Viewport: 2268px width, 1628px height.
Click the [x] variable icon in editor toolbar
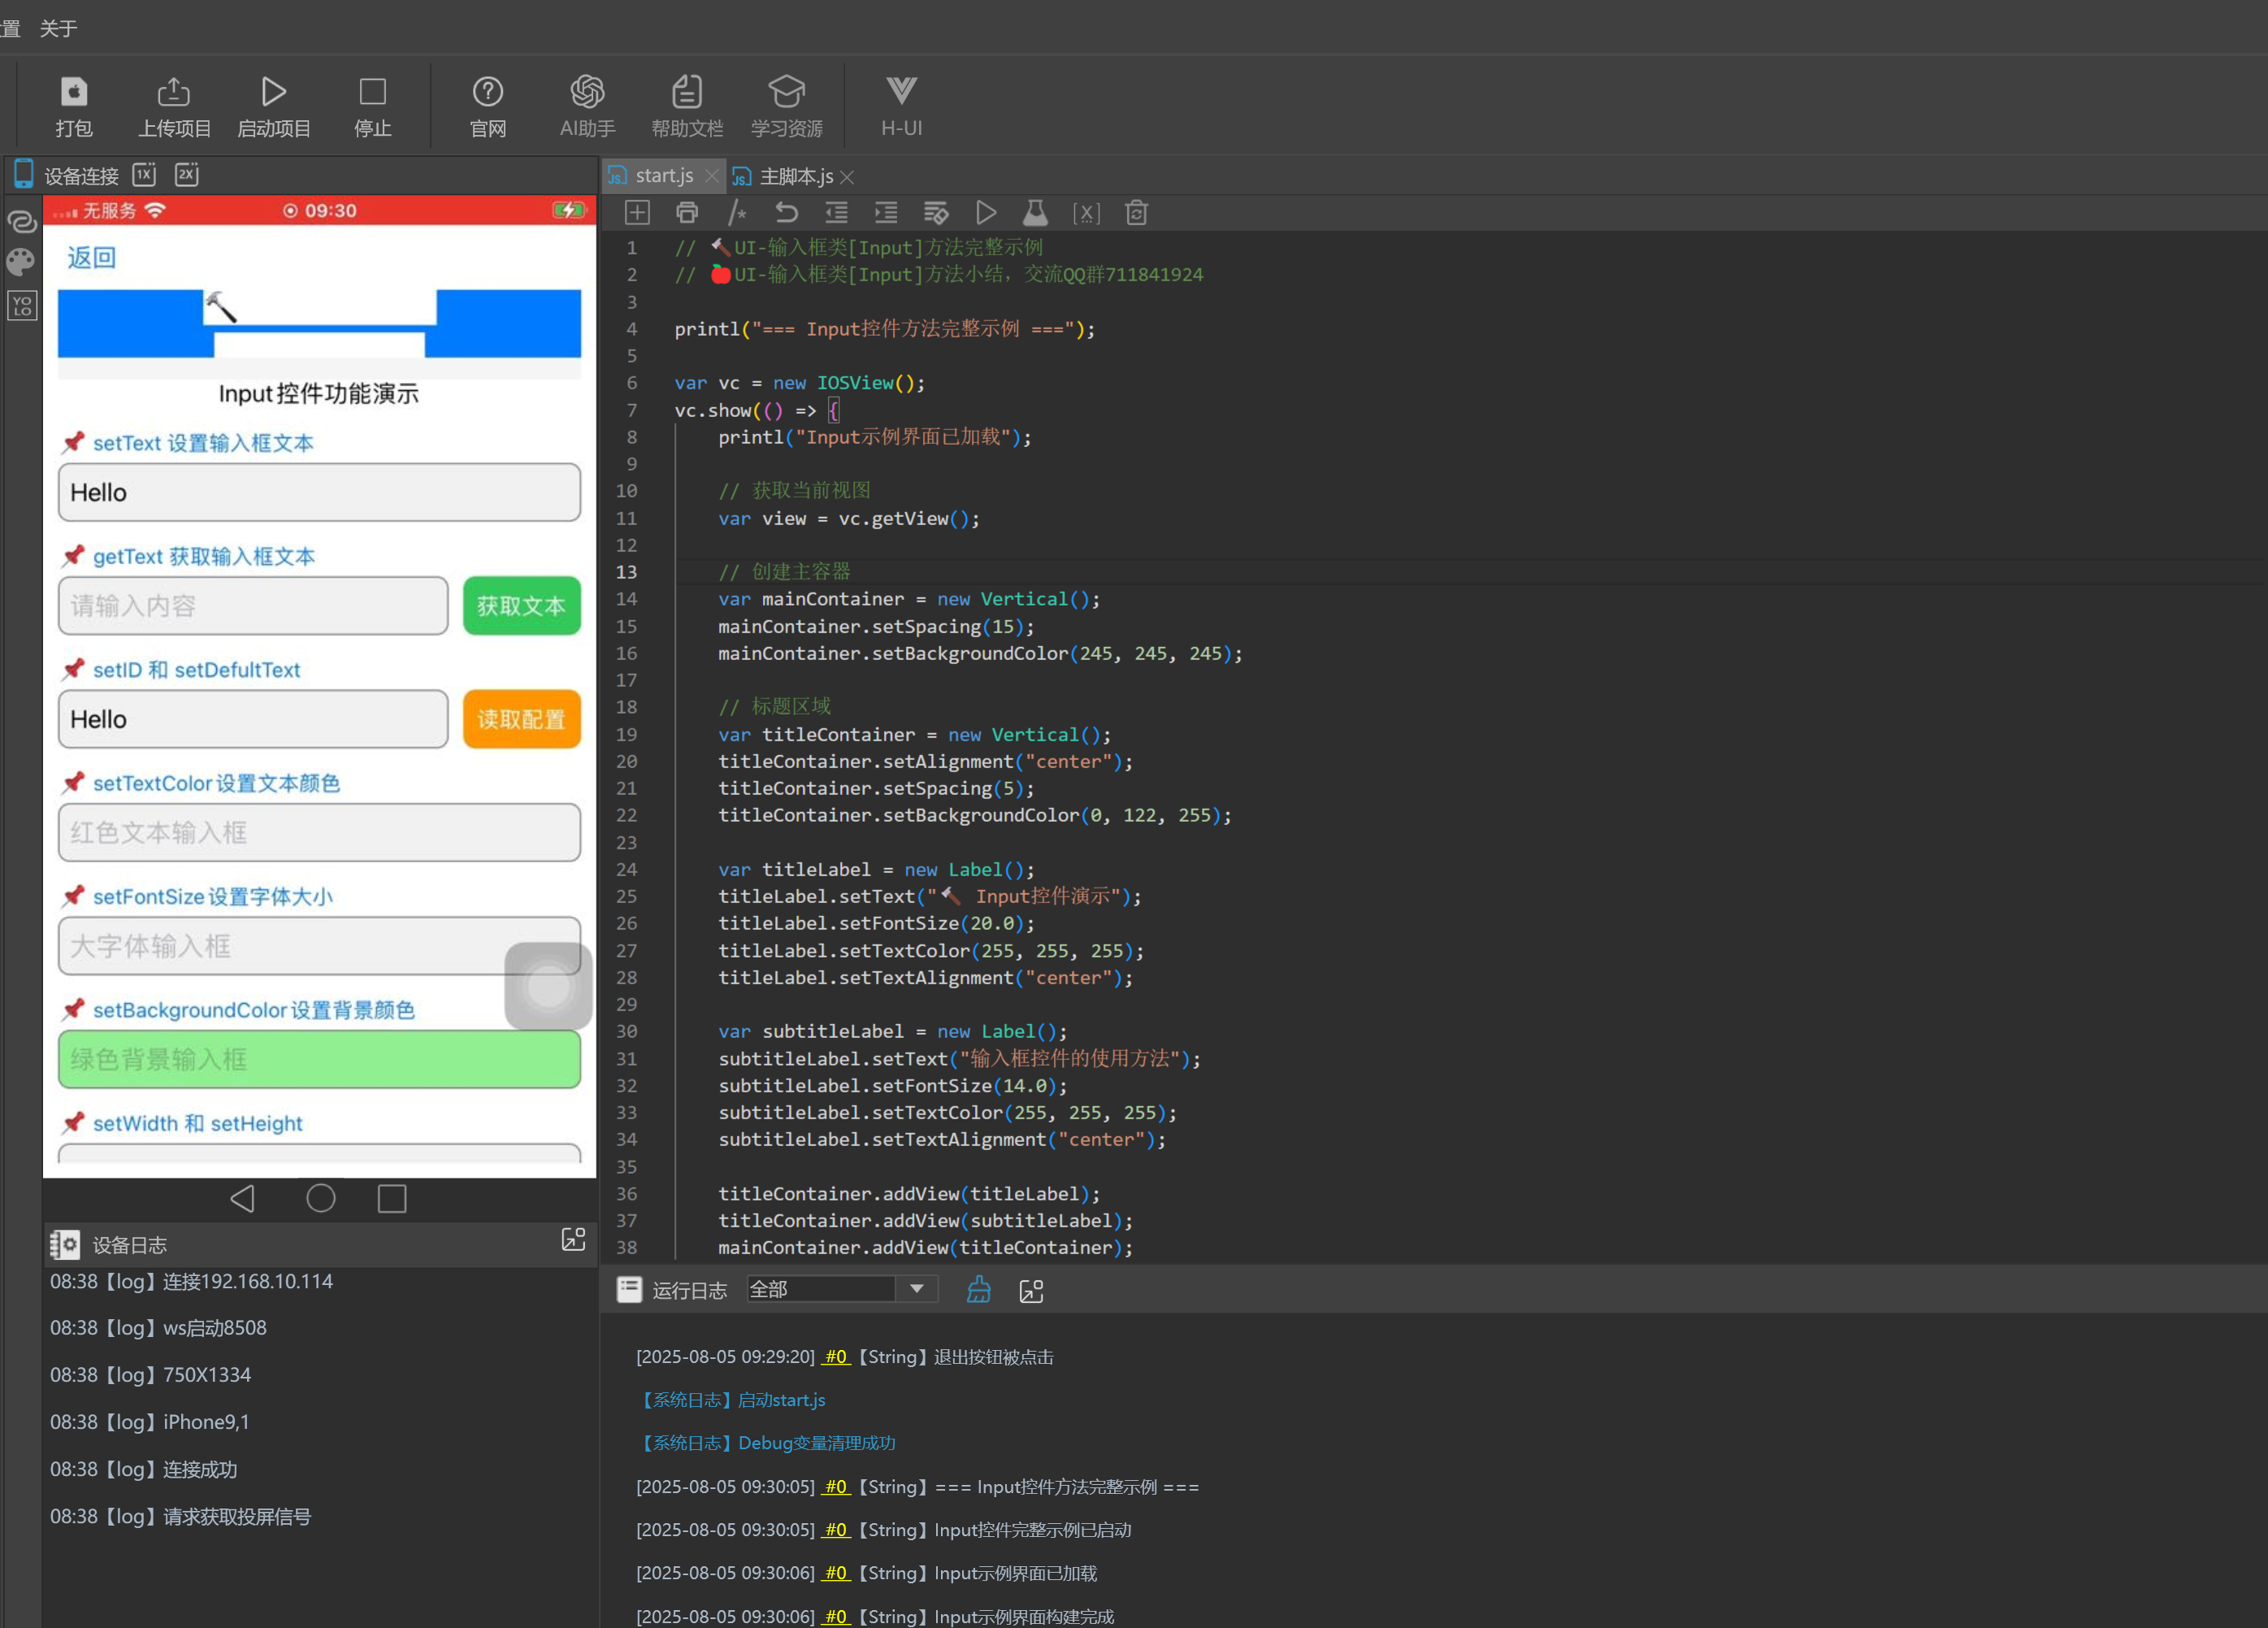pyautogui.click(x=1086, y=213)
